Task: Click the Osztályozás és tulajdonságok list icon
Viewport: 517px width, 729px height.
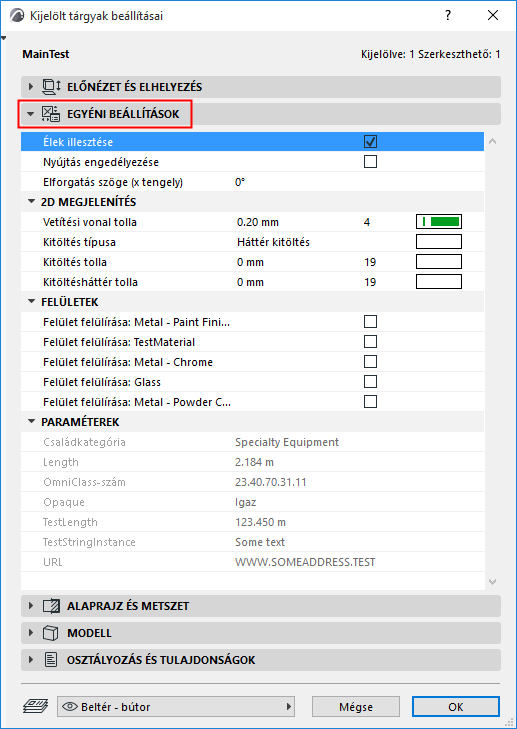Action: pyautogui.click(x=50, y=660)
